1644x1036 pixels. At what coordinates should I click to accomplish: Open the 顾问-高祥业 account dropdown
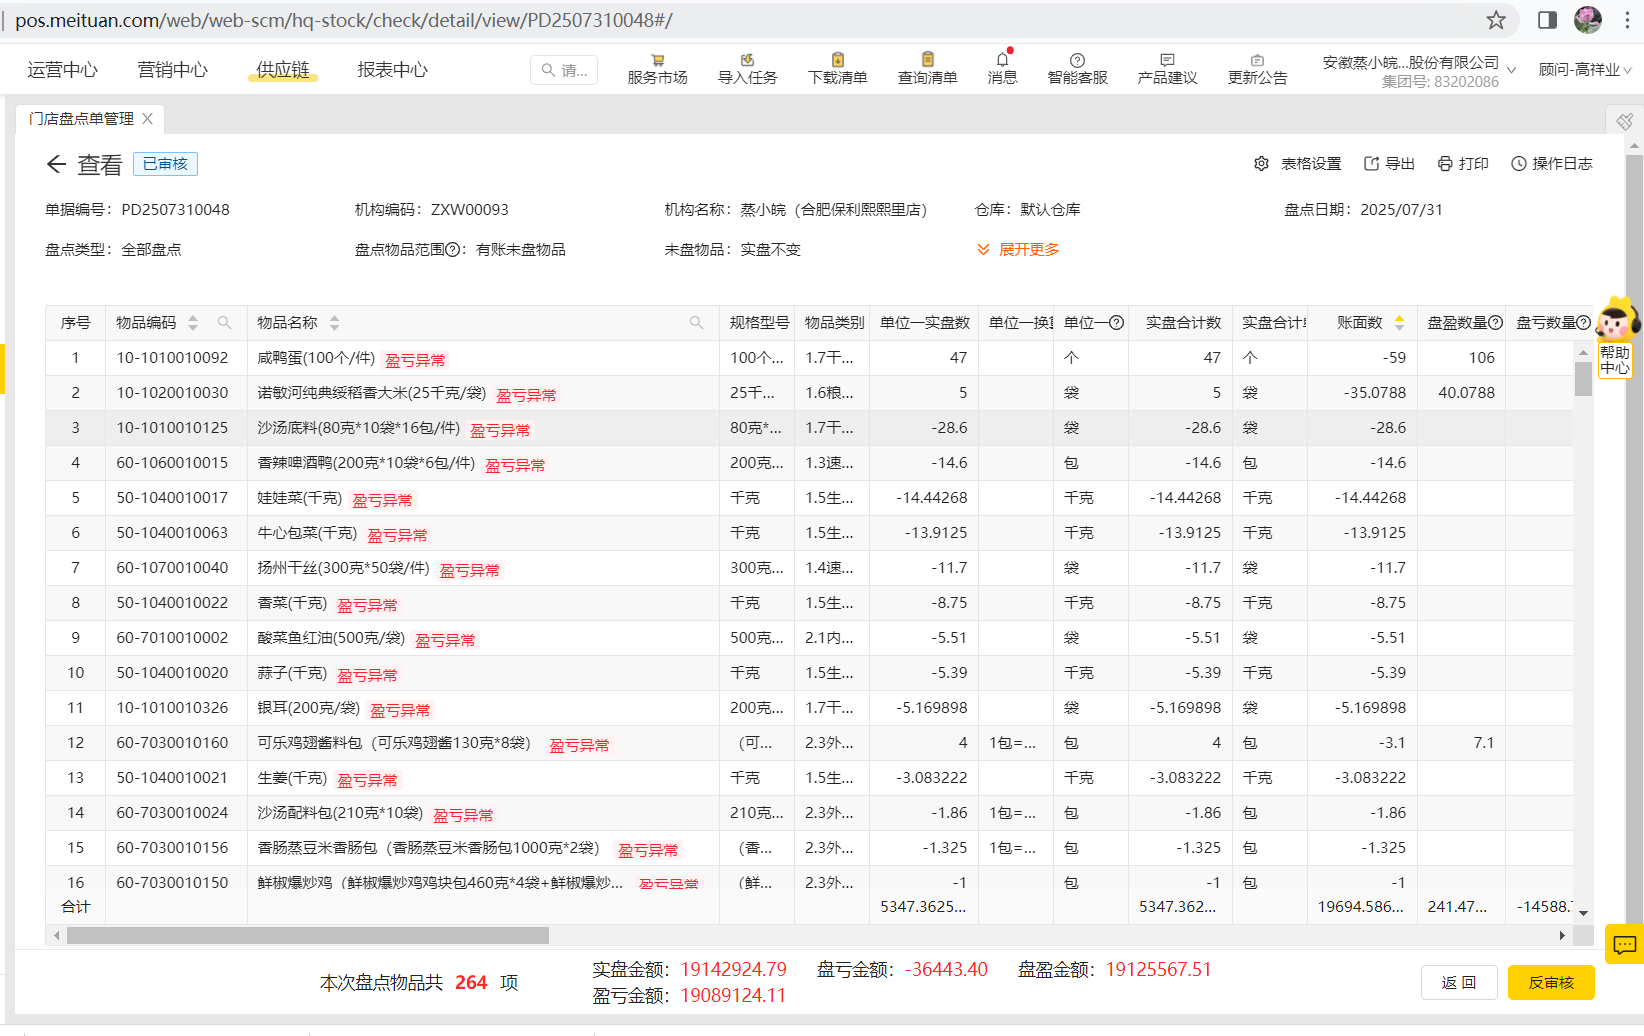click(x=1584, y=71)
